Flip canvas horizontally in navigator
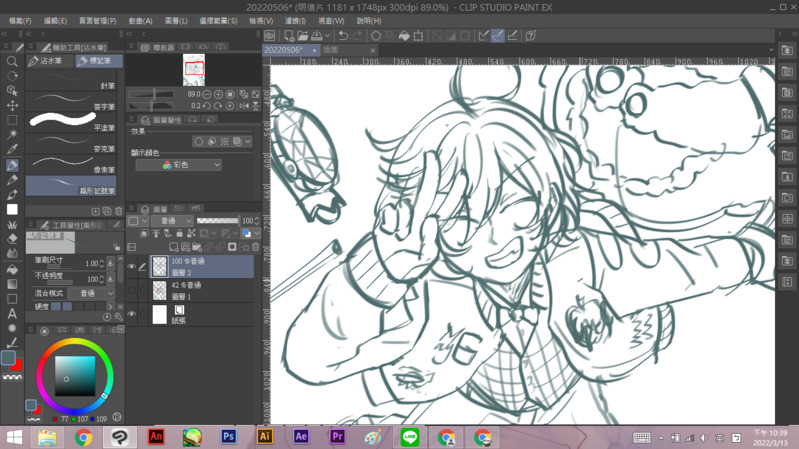 [244, 106]
